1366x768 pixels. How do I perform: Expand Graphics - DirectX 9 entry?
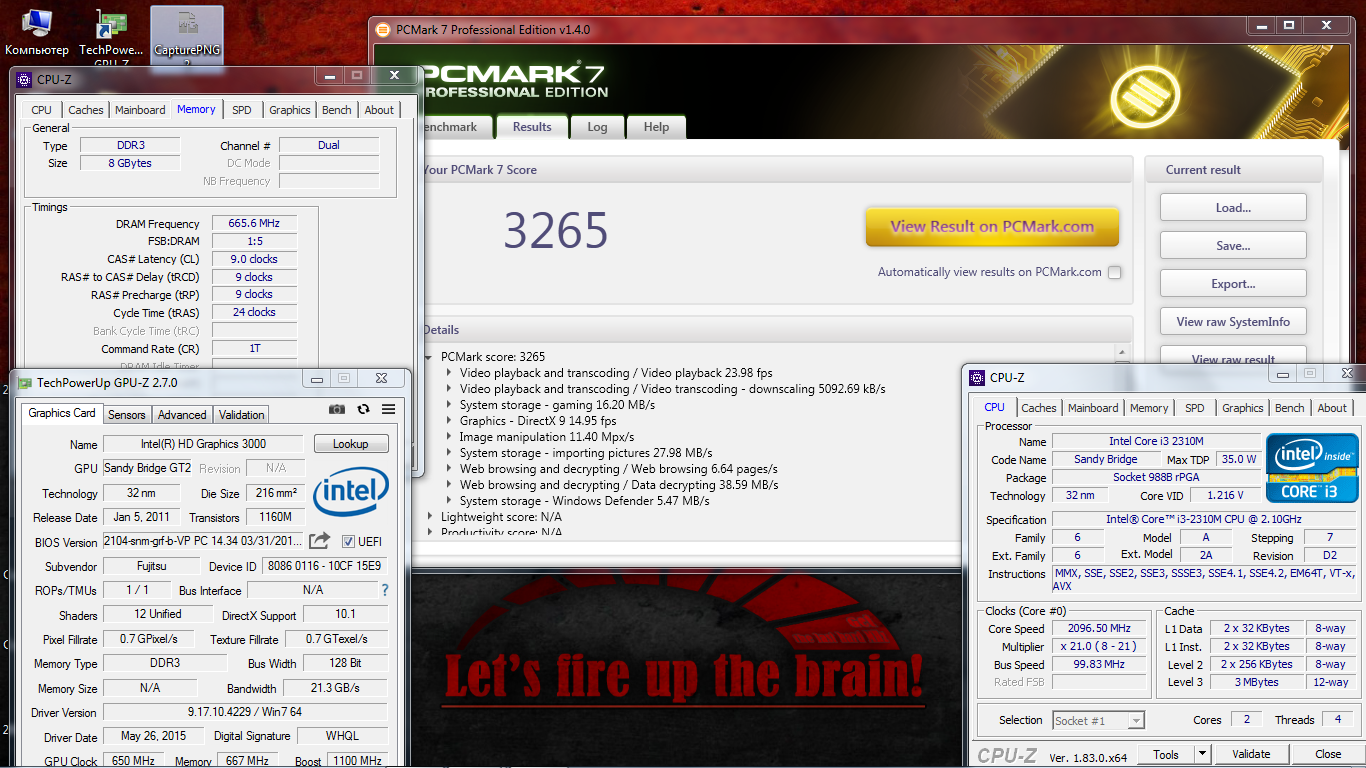(x=448, y=421)
